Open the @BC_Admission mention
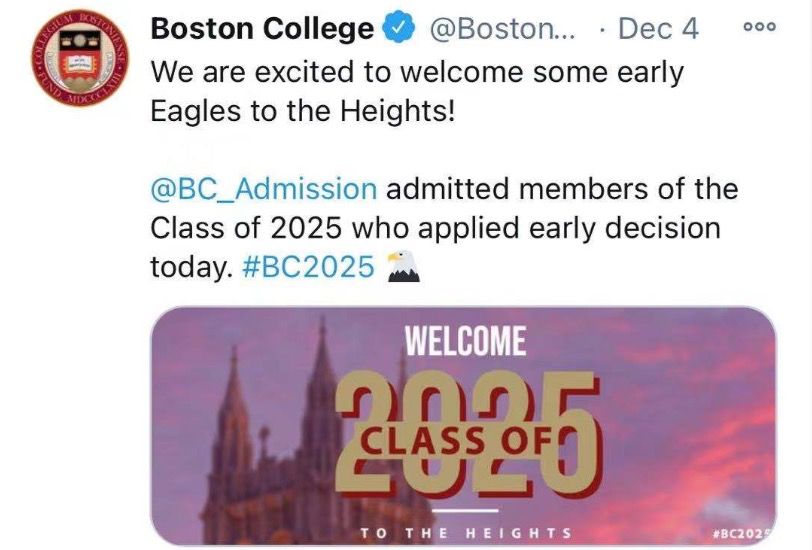This screenshot has height=550, width=812. coord(263,188)
